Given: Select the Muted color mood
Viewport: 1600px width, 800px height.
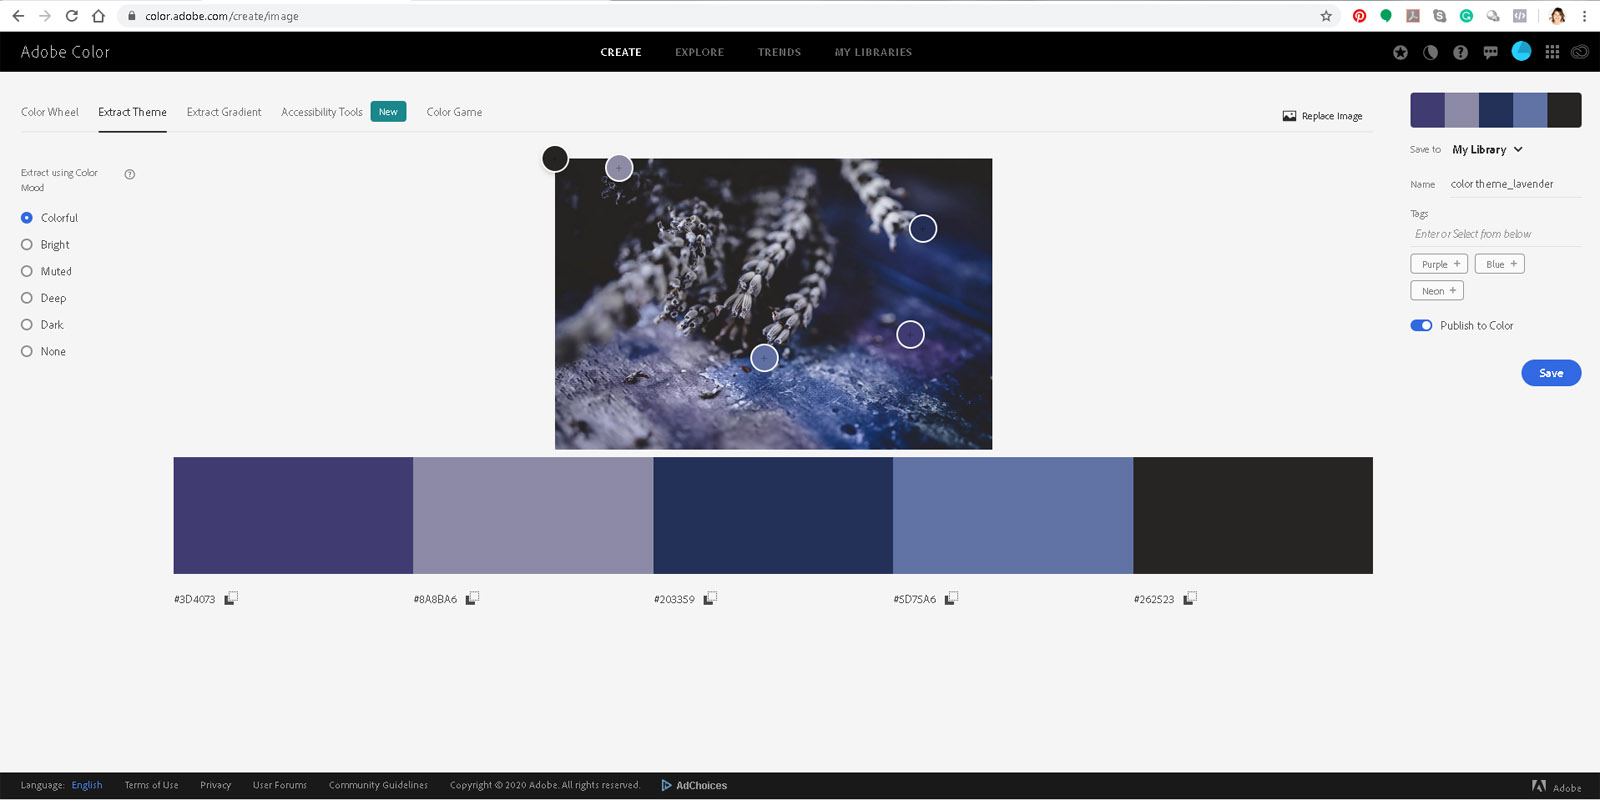Looking at the screenshot, I should (27, 271).
